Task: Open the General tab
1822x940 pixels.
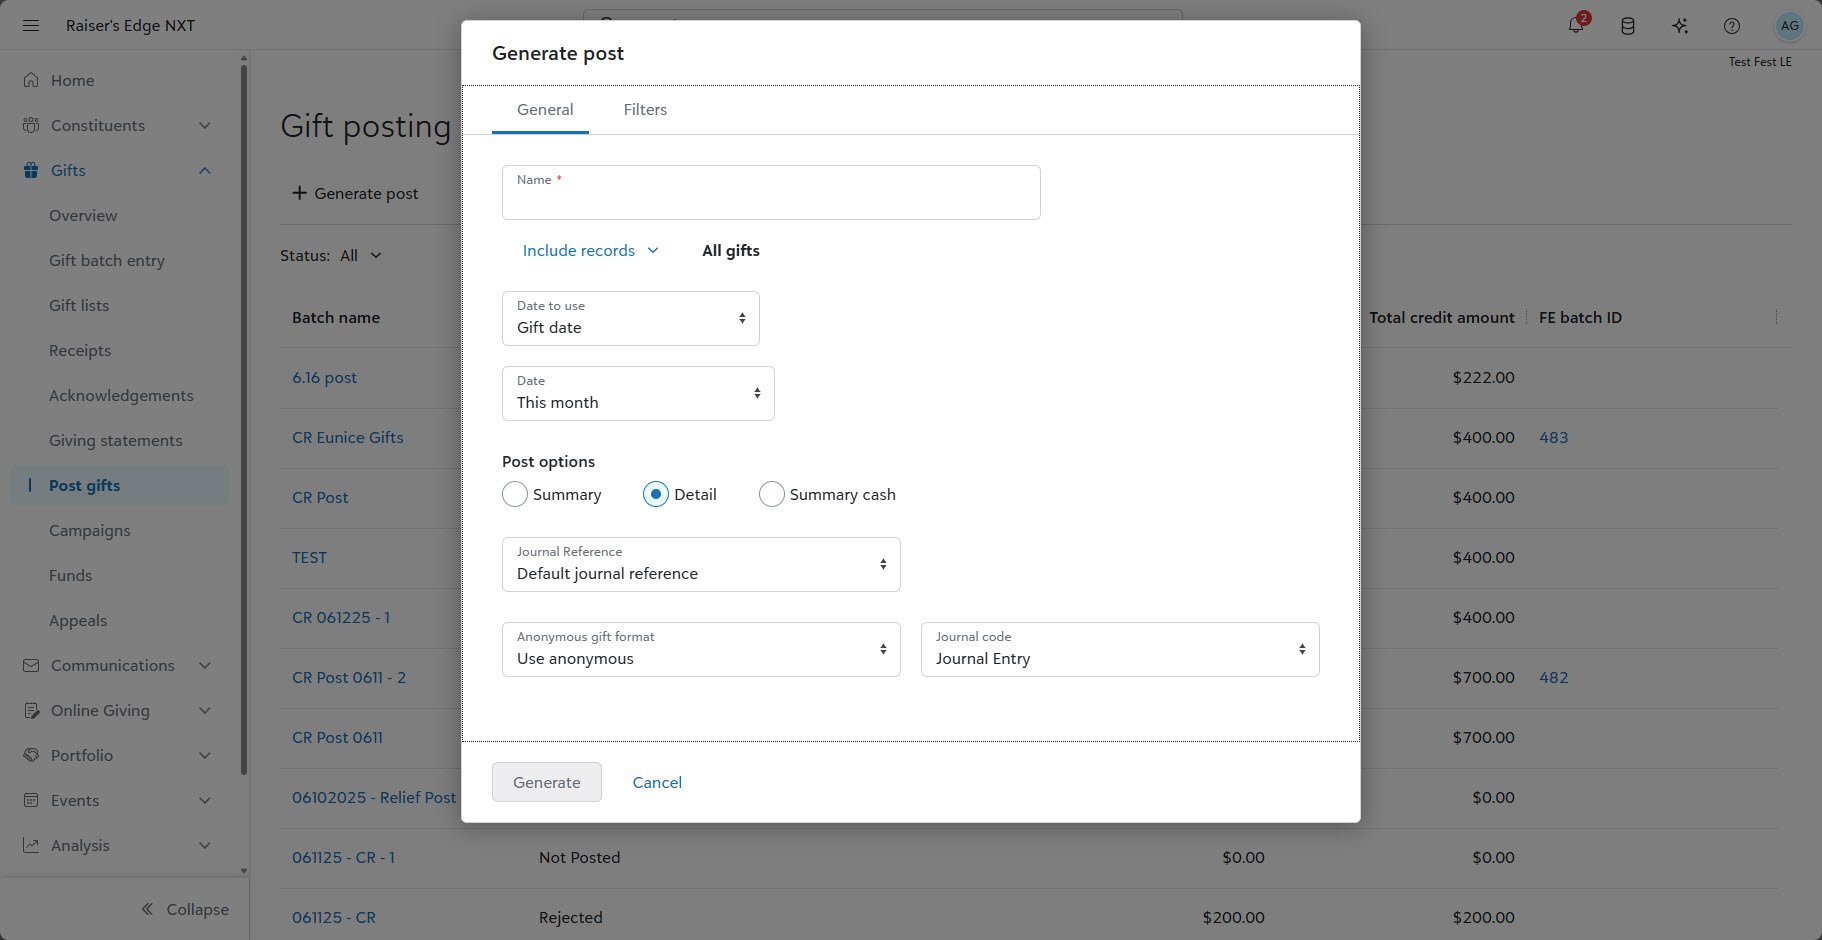Action: point(545,110)
